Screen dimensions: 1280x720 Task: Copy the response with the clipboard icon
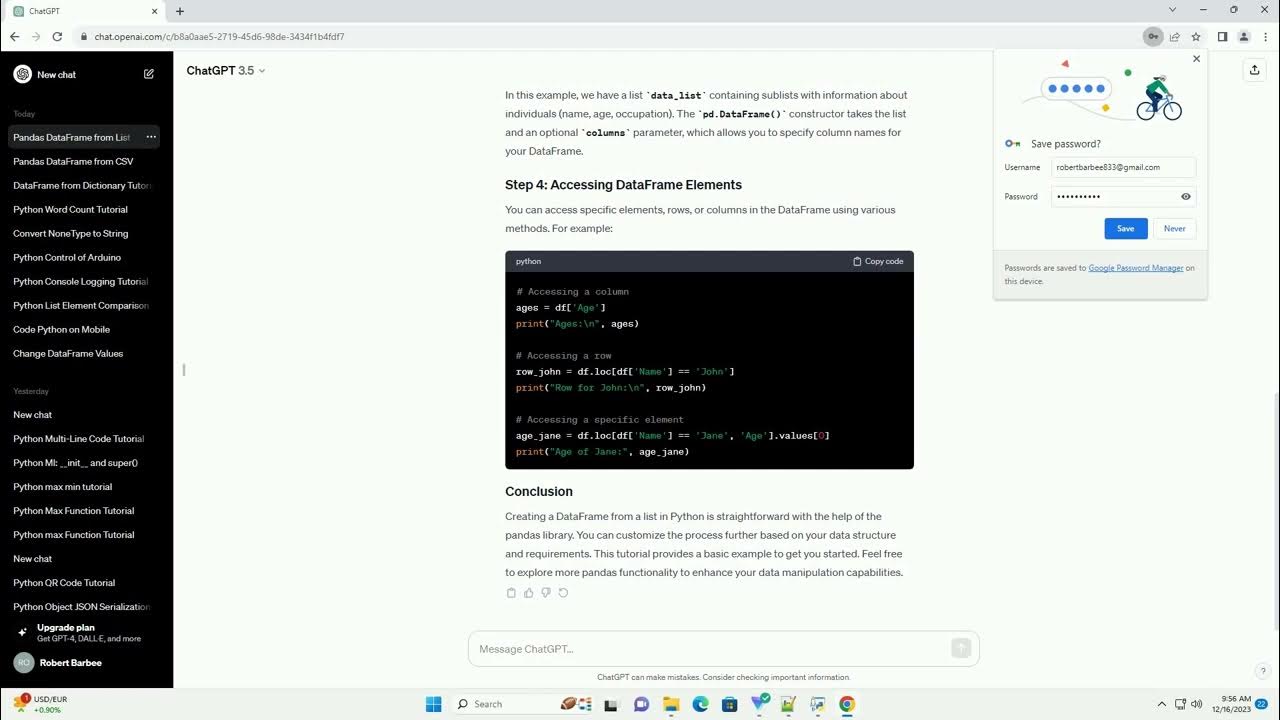point(511,593)
